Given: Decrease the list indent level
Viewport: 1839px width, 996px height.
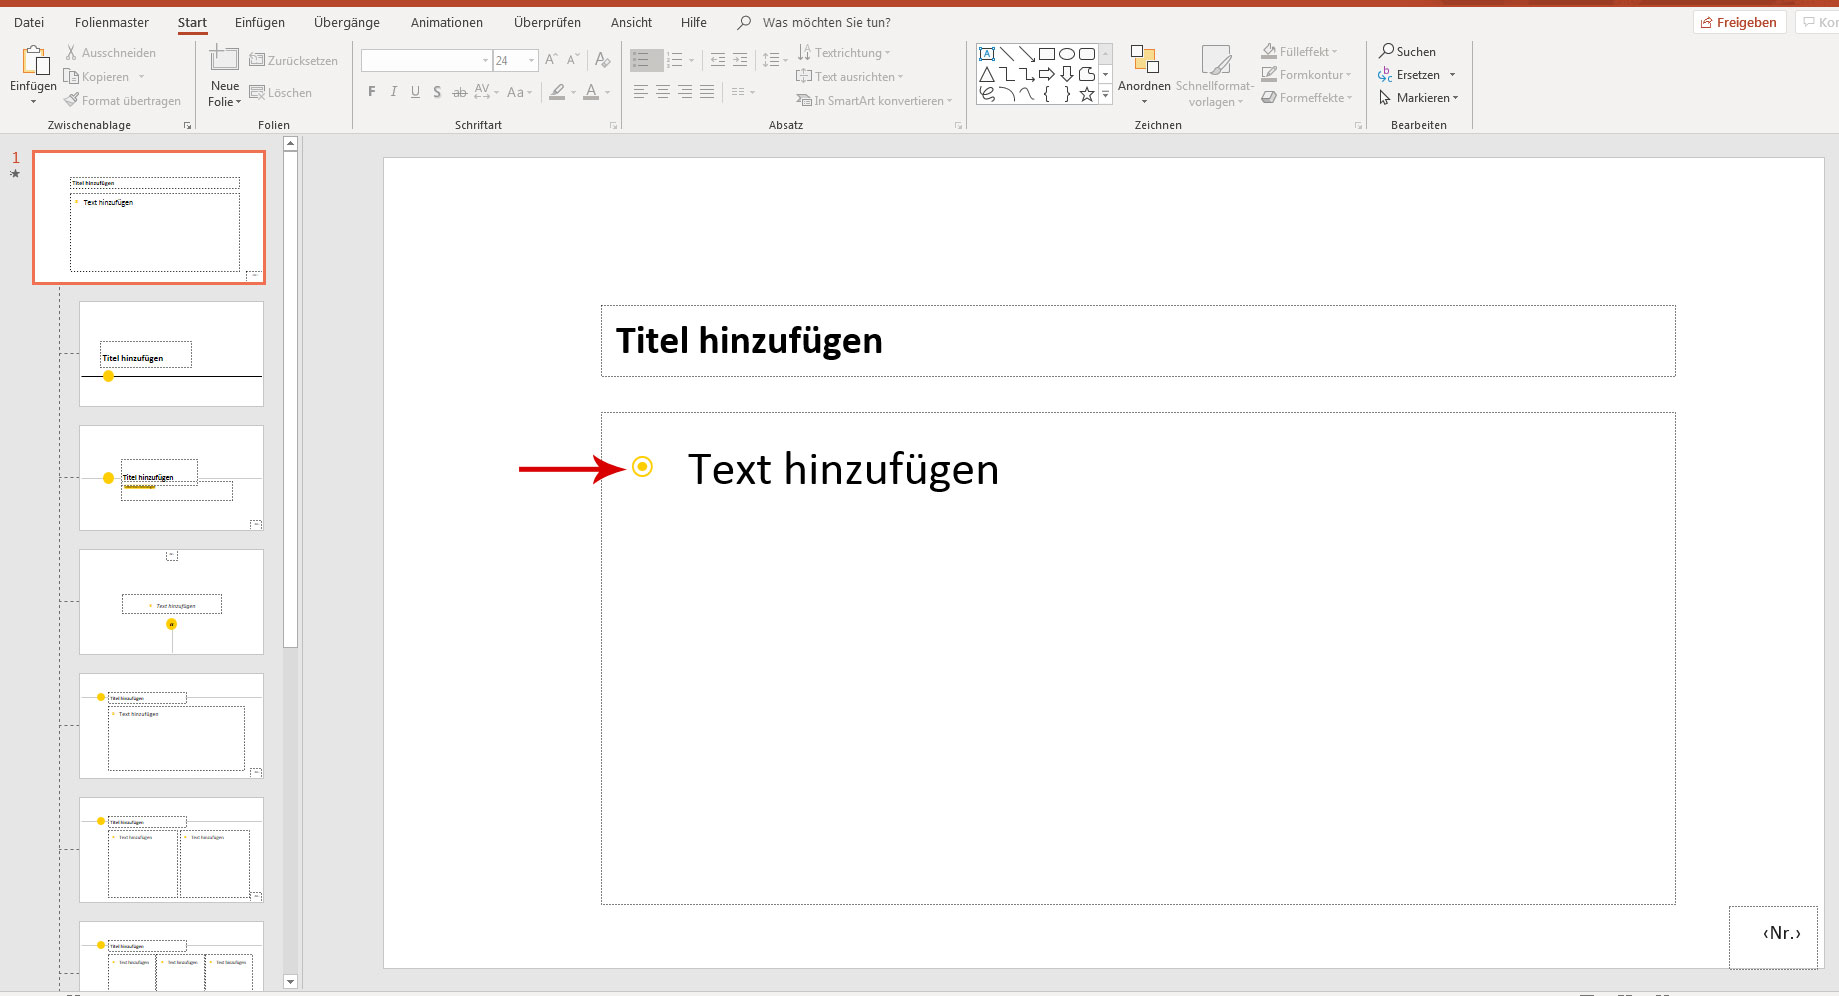Looking at the screenshot, I should click(x=718, y=60).
